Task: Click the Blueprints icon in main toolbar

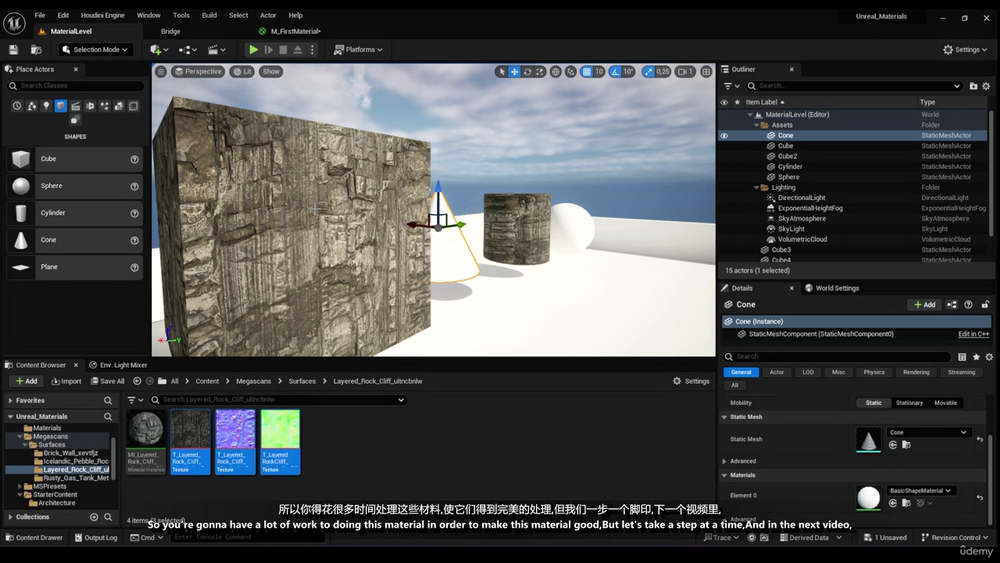Action: coord(187,49)
